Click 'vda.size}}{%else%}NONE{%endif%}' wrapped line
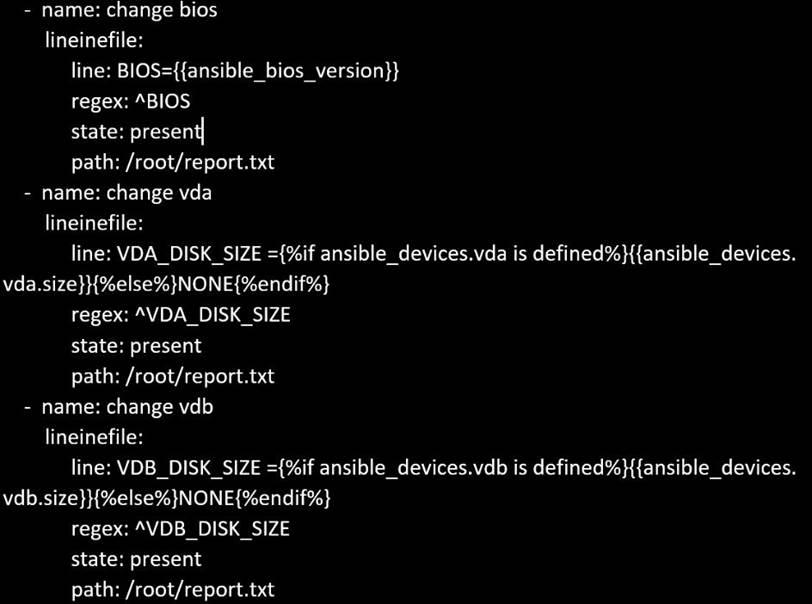812x604 pixels. (x=165, y=285)
